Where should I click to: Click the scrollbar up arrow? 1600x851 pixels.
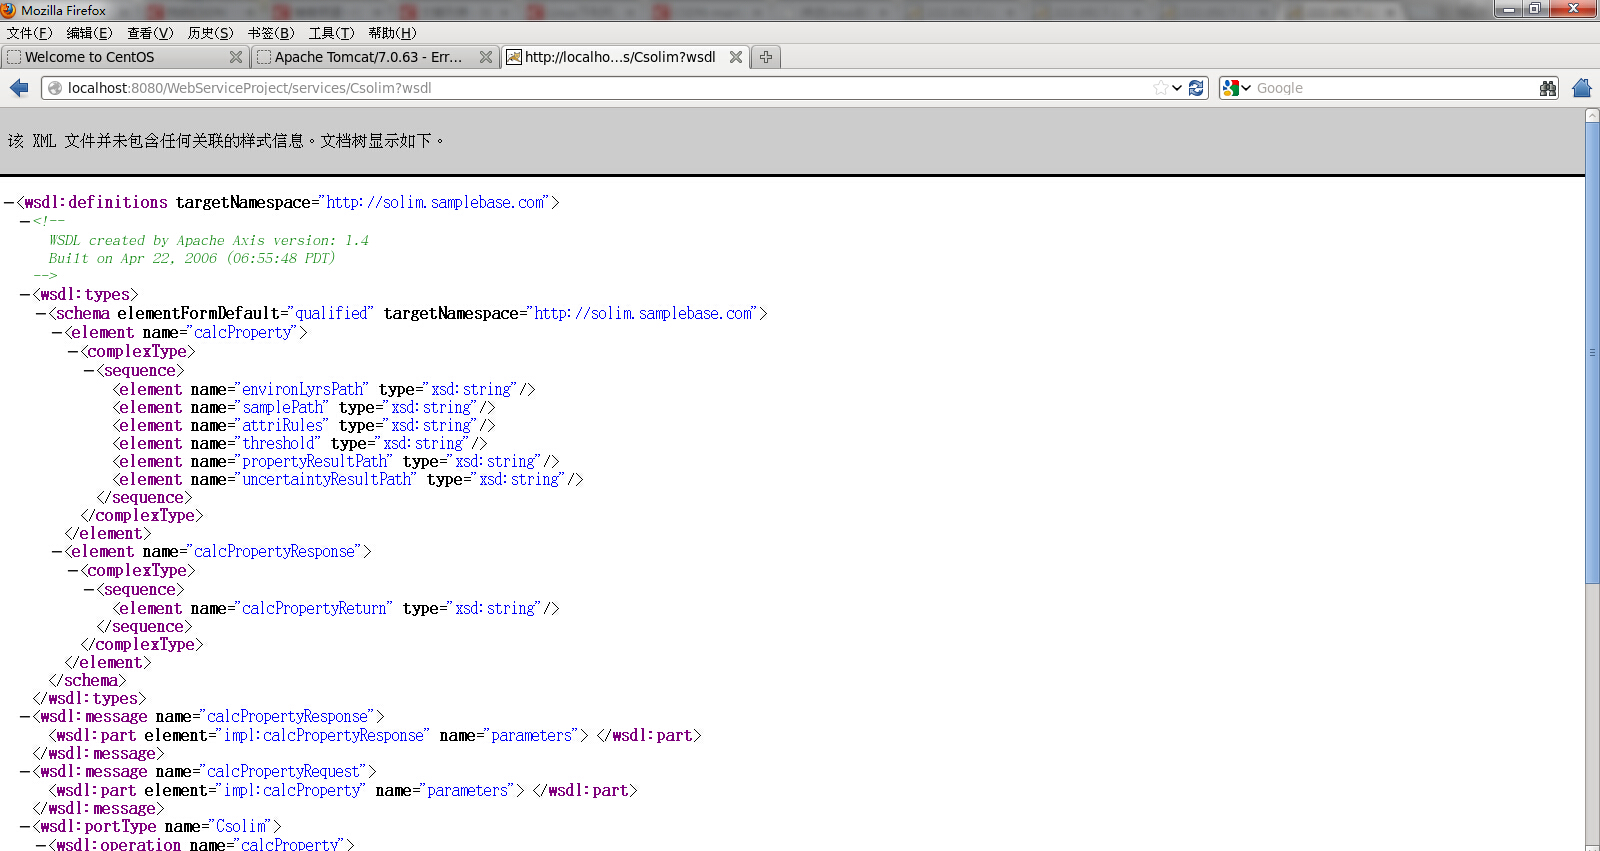(1592, 115)
